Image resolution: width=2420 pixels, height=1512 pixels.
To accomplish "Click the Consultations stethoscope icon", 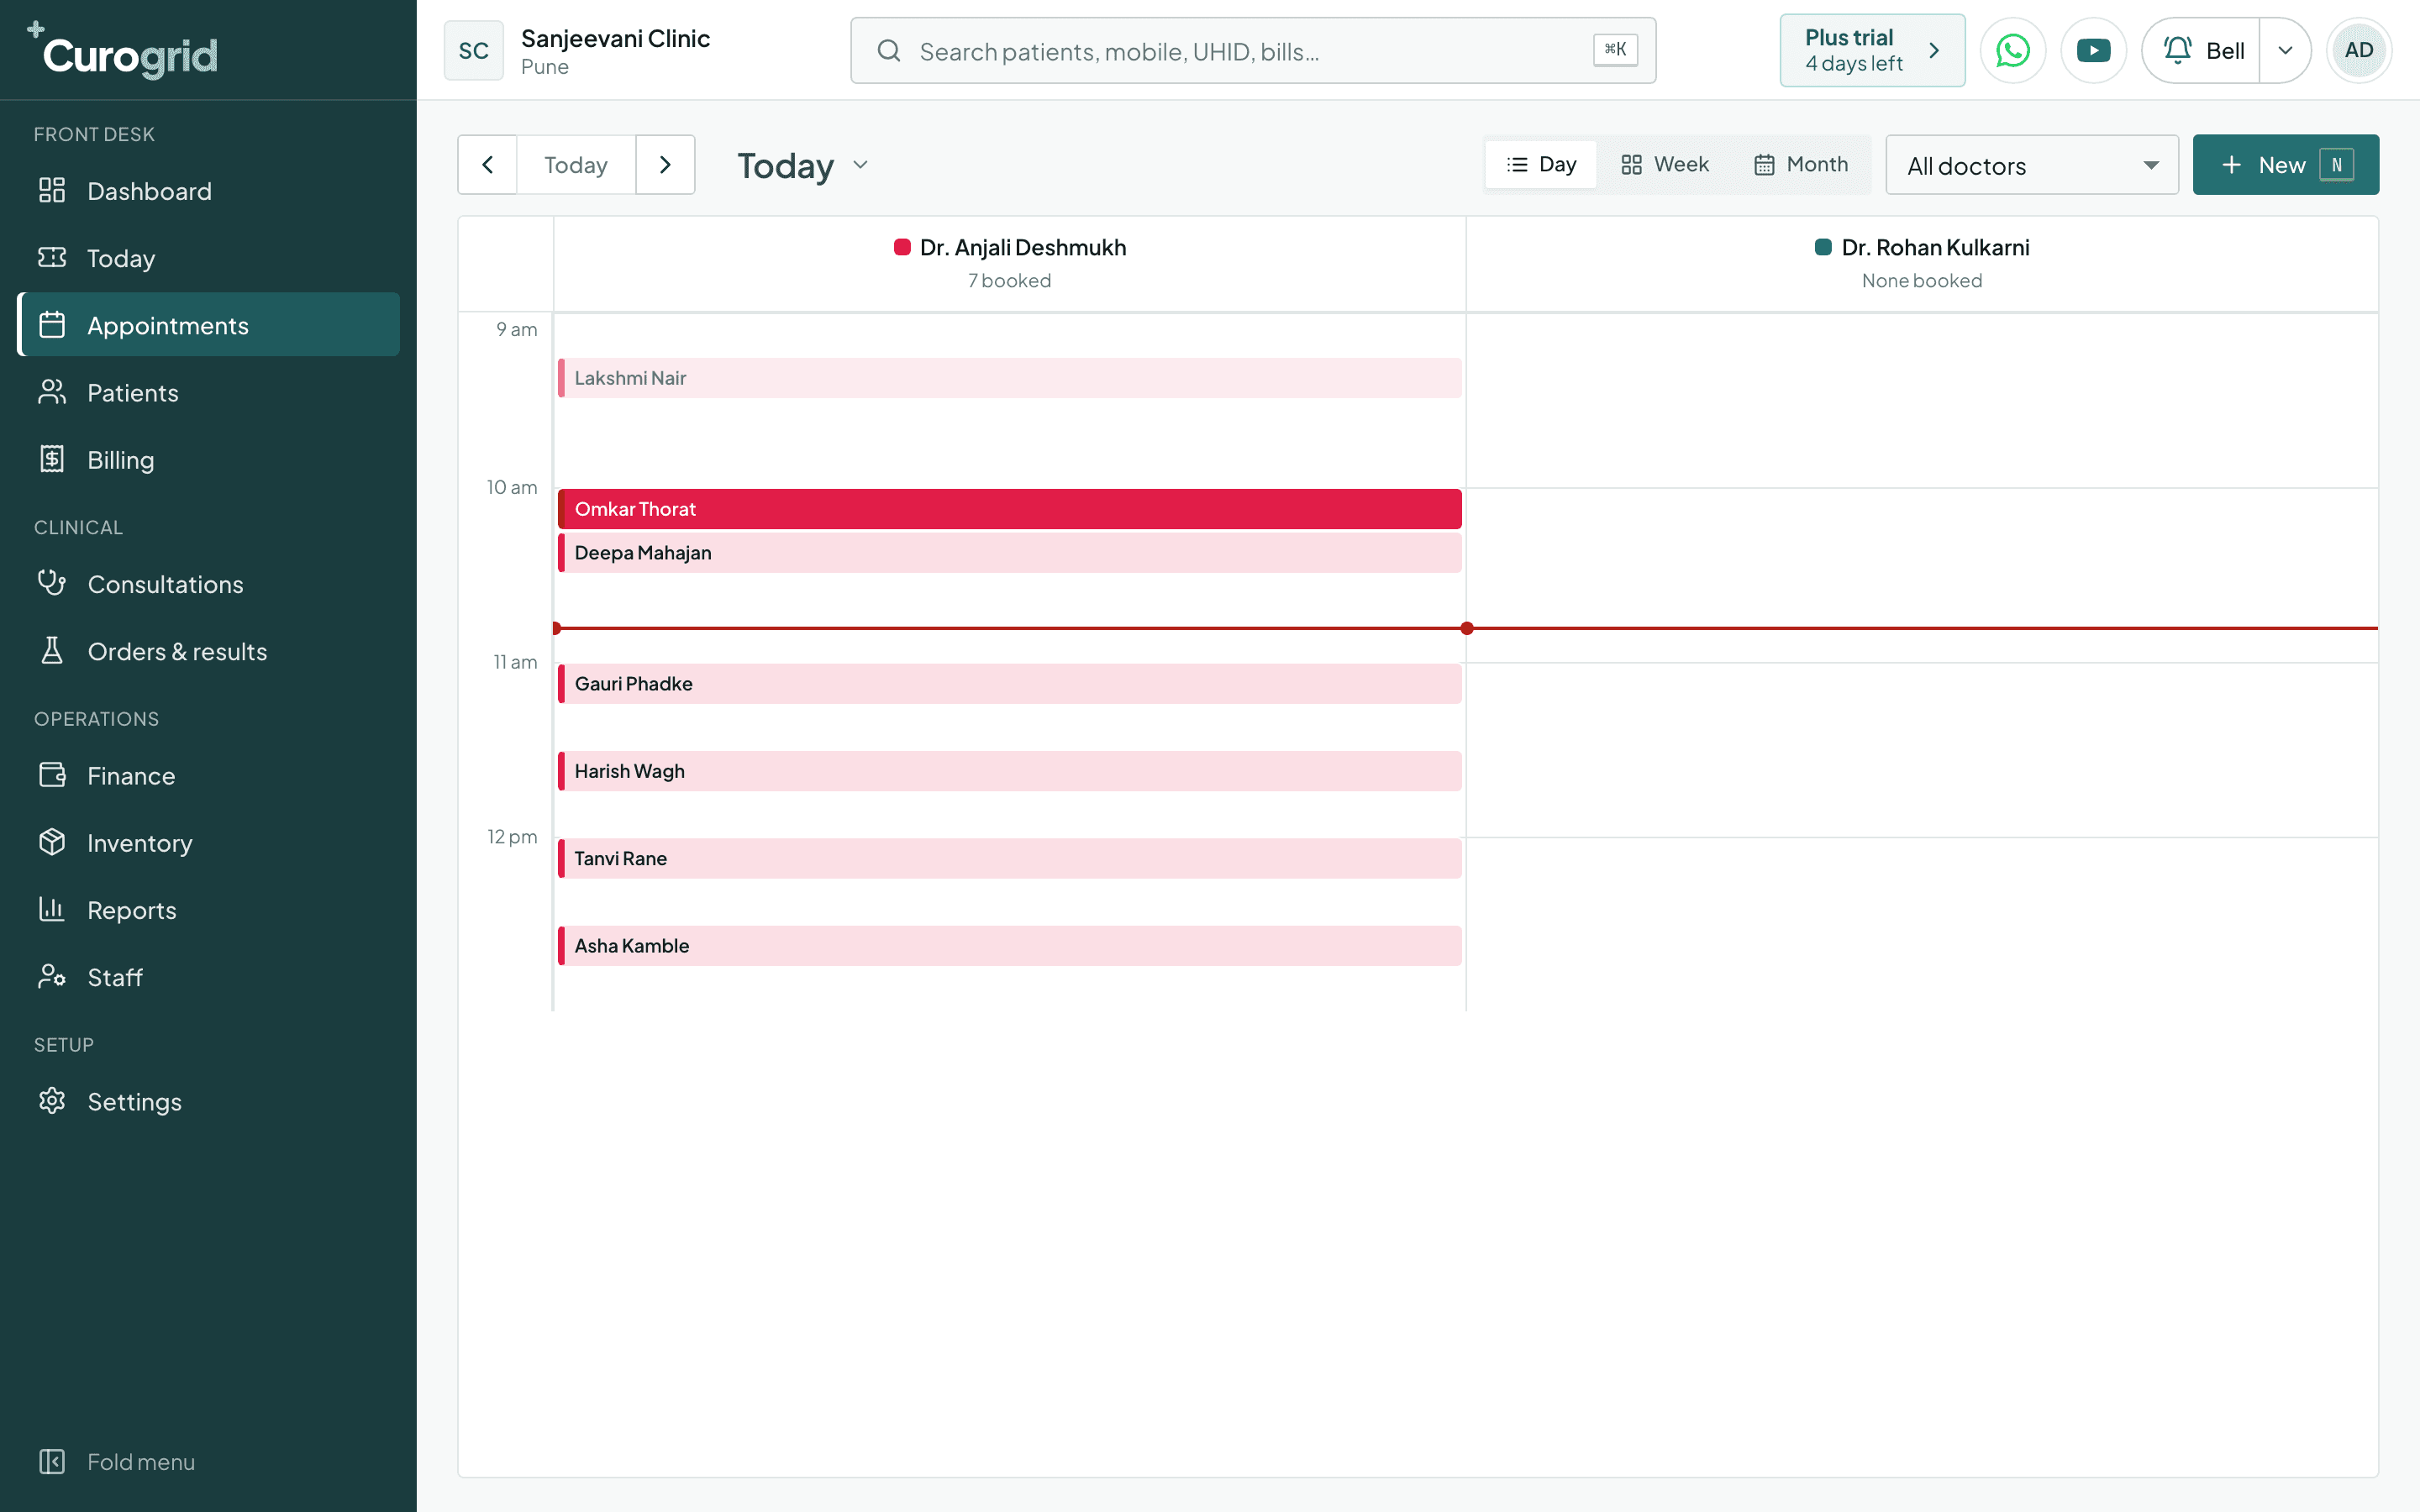I will pos(52,583).
